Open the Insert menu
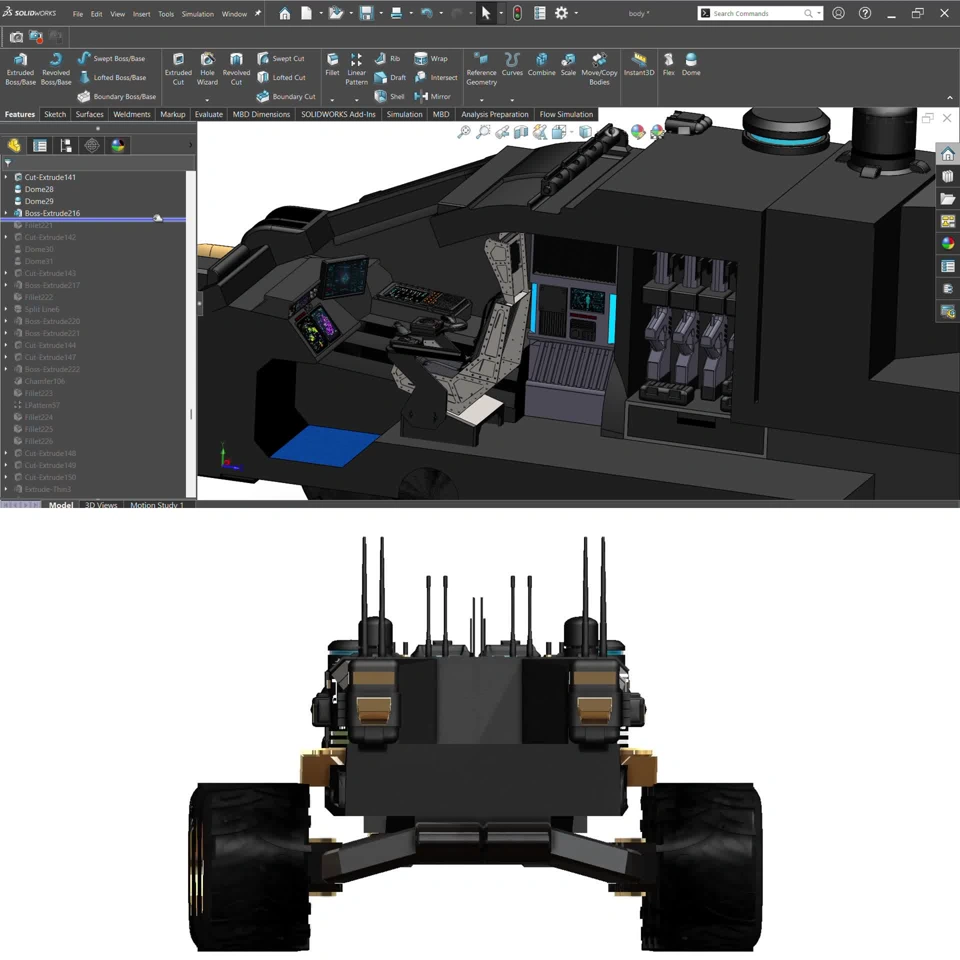The height and width of the screenshot is (960, 960). pyautogui.click(x=141, y=13)
